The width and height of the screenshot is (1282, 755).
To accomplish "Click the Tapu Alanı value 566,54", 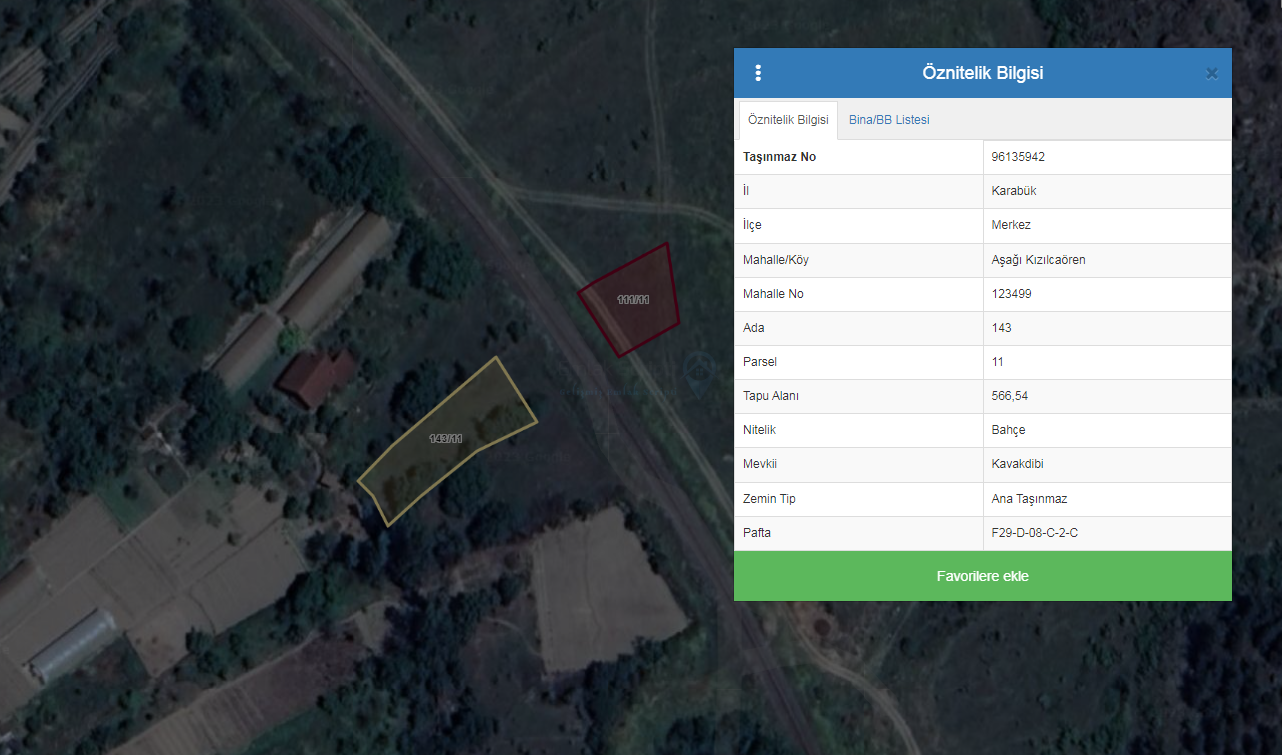I will coord(1009,396).
